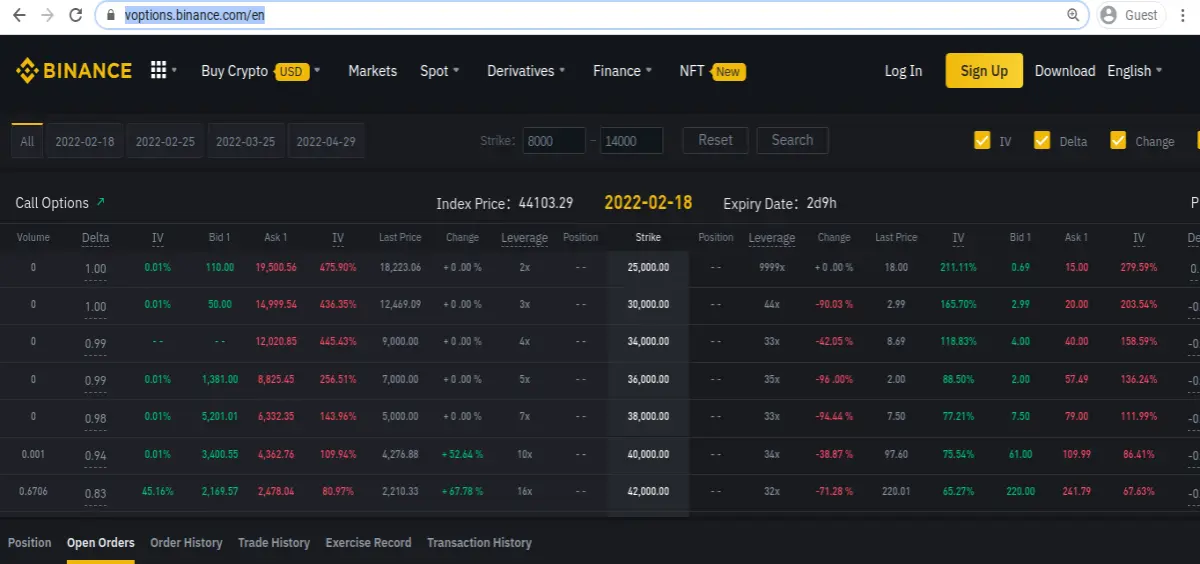Viewport: 1200px width, 564px height.
Task: Click put bid price 220.00
Action: (x=1020, y=491)
